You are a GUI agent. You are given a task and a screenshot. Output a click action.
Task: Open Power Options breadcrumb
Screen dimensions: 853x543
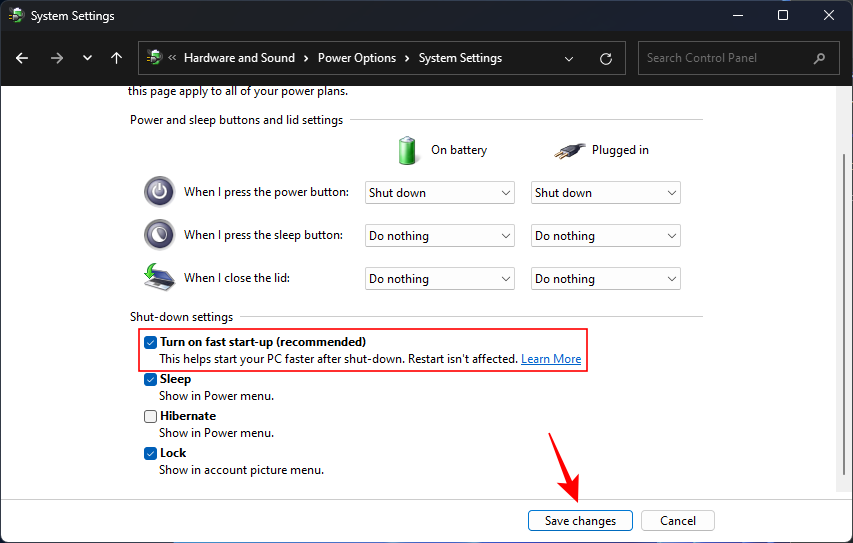tap(357, 58)
